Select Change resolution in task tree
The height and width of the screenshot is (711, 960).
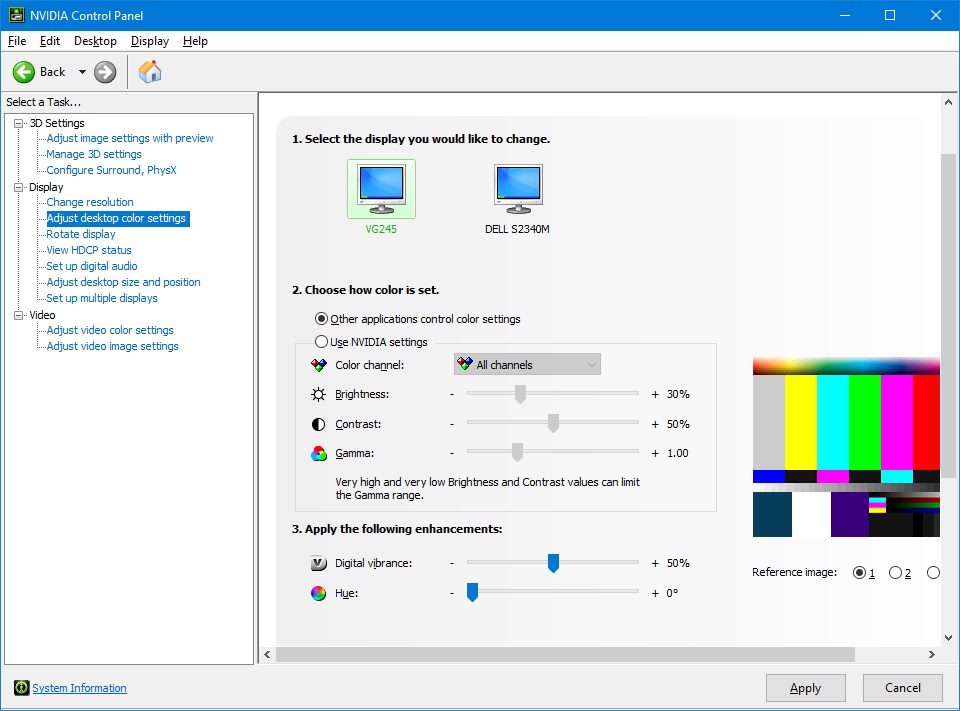click(x=90, y=202)
